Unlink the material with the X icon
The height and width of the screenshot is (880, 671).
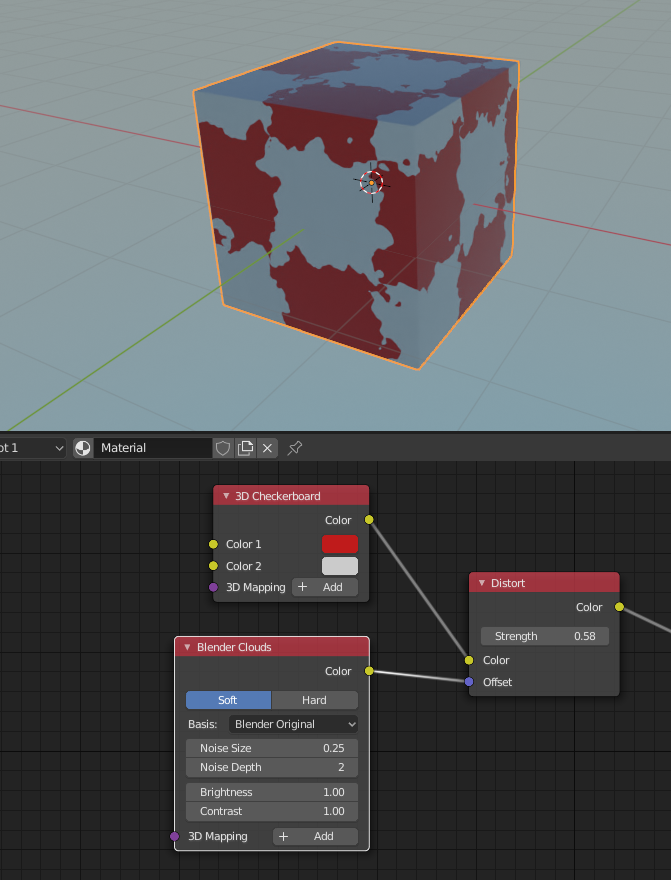tap(267, 448)
